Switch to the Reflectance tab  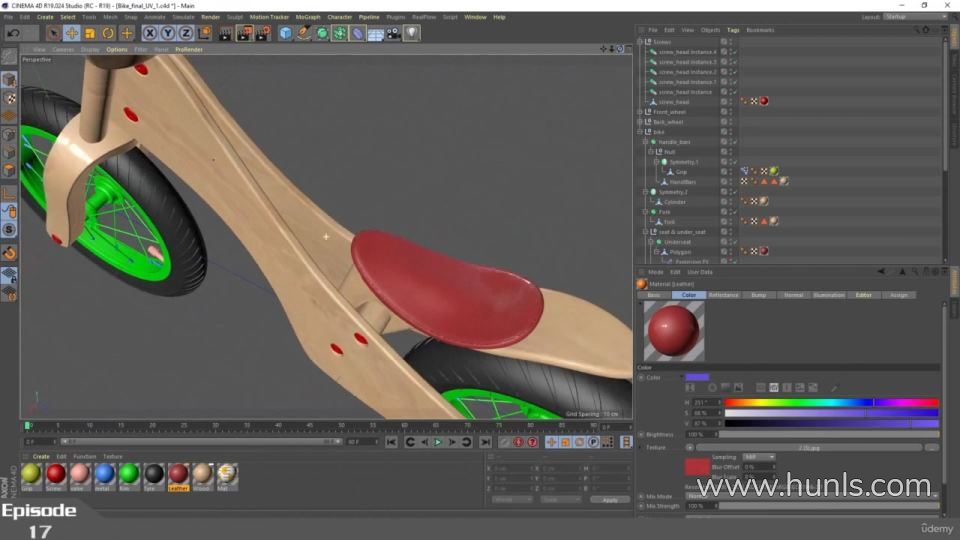pyautogui.click(x=722, y=295)
